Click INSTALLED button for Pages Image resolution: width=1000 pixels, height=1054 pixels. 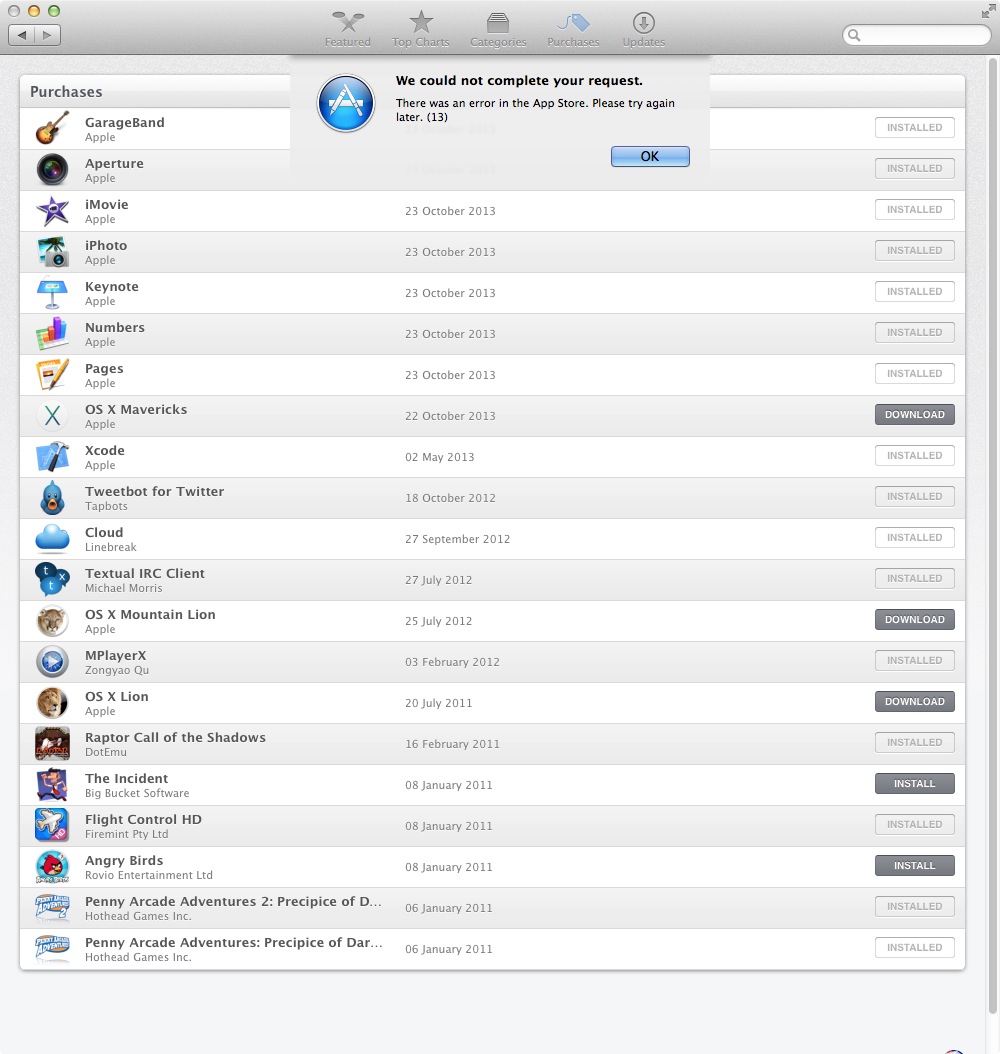click(x=915, y=374)
